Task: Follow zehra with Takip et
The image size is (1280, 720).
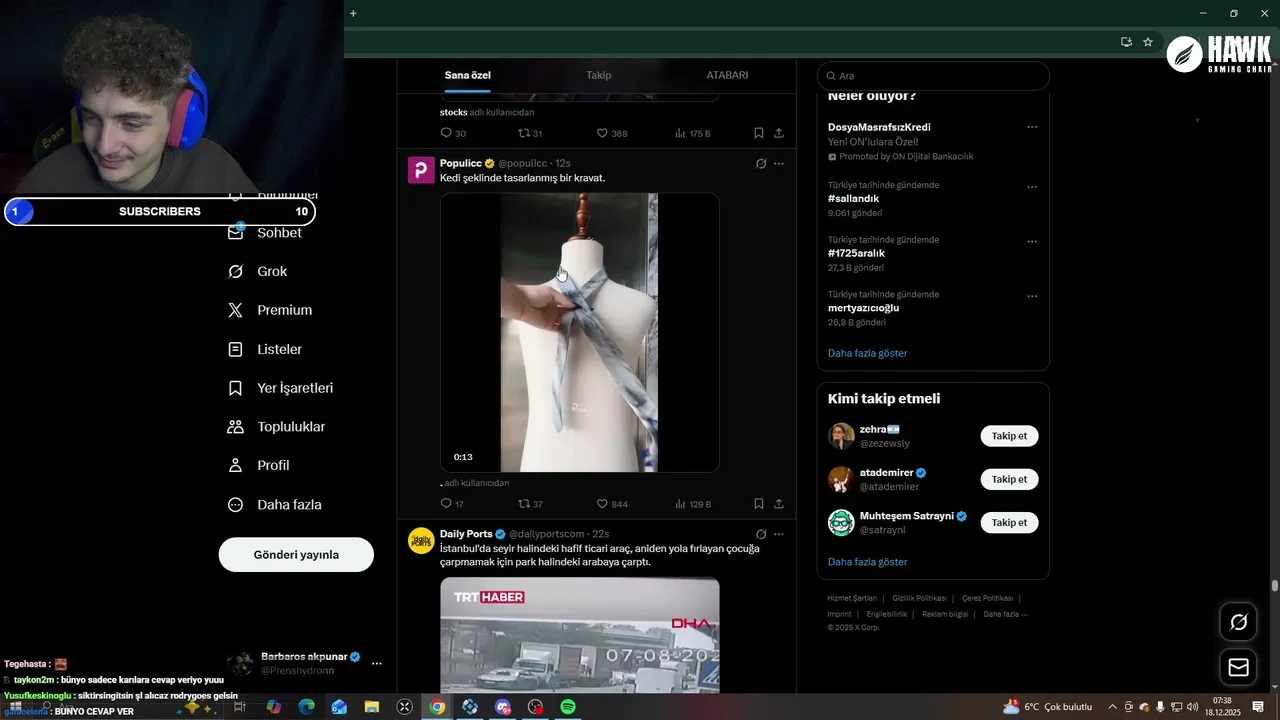Action: (1009, 436)
